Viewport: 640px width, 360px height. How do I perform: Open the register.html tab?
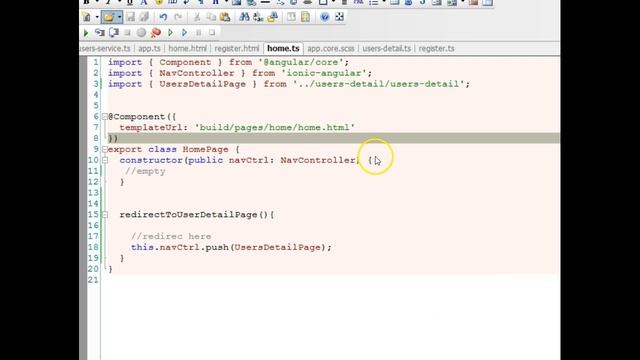[x=237, y=49]
